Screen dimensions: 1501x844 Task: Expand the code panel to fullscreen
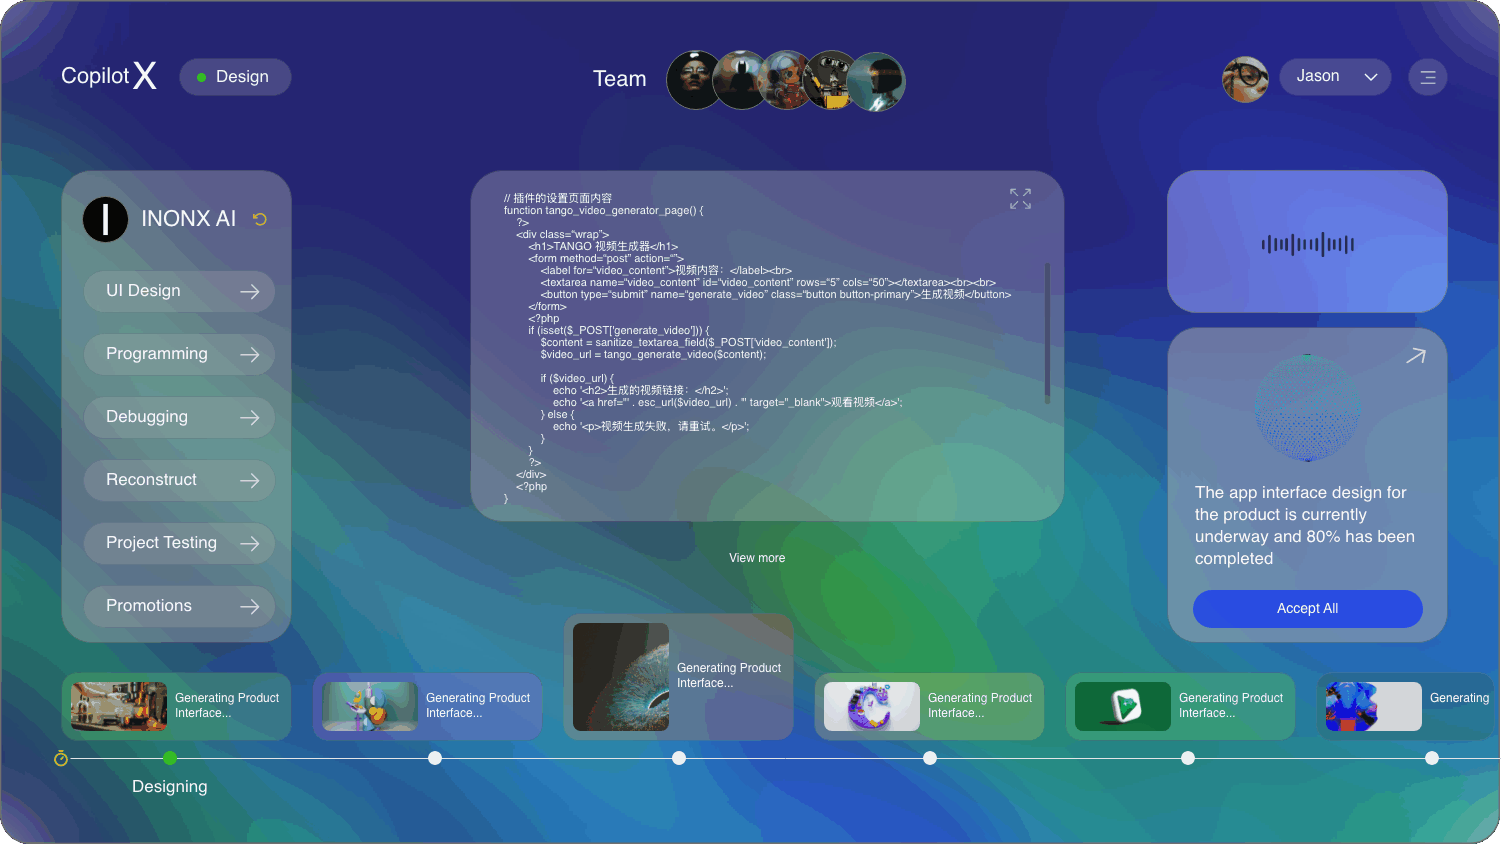coord(1020,199)
